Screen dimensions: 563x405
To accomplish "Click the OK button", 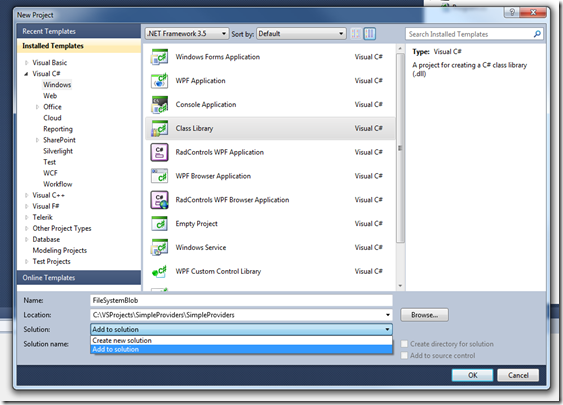I will click(472, 375).
